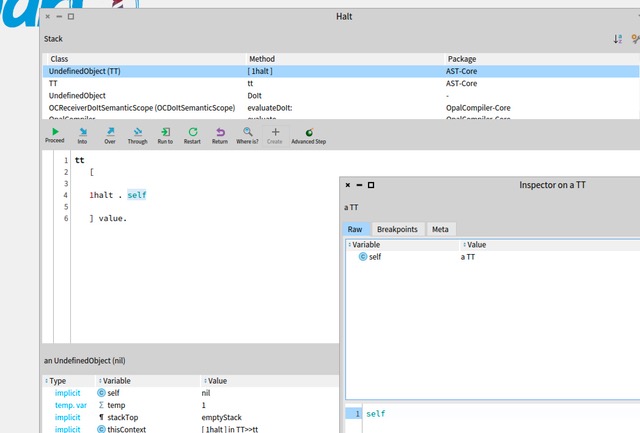Switch to the Breakpoints tab
The height and width of the screenshot is (433, 640).
point(397,229)
